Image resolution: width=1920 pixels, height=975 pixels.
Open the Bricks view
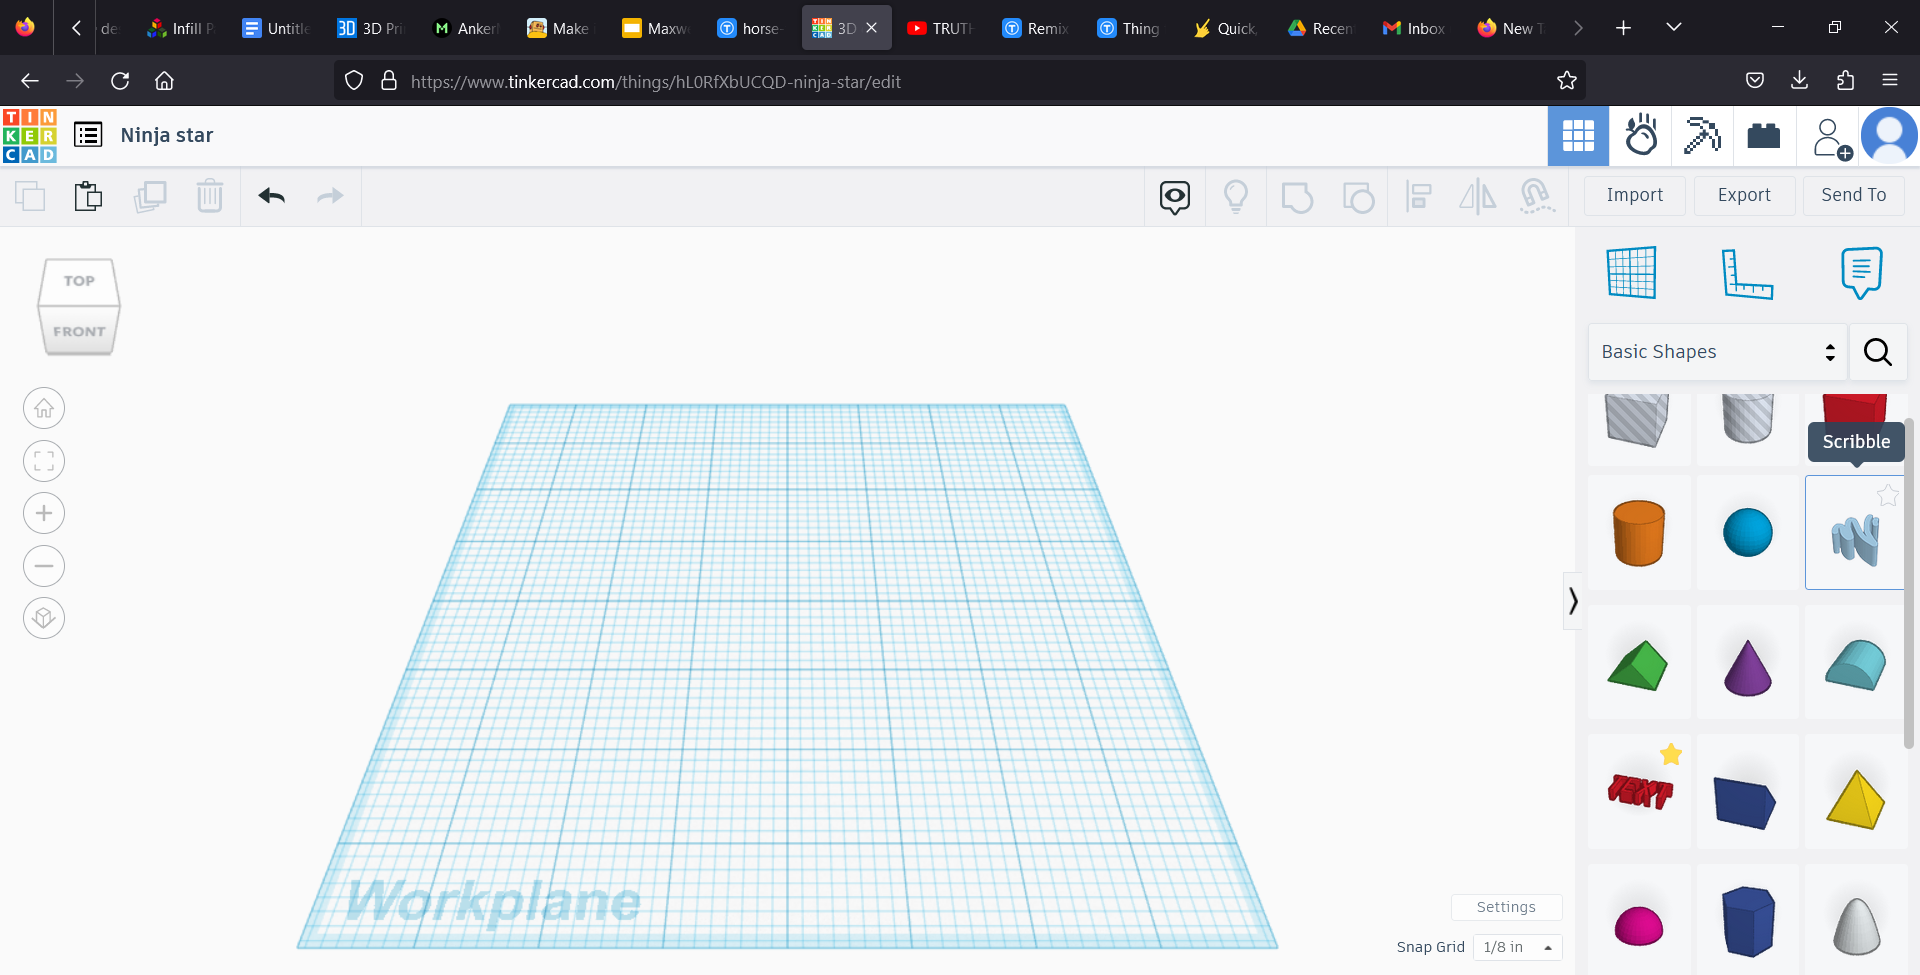click(1764, 136)
